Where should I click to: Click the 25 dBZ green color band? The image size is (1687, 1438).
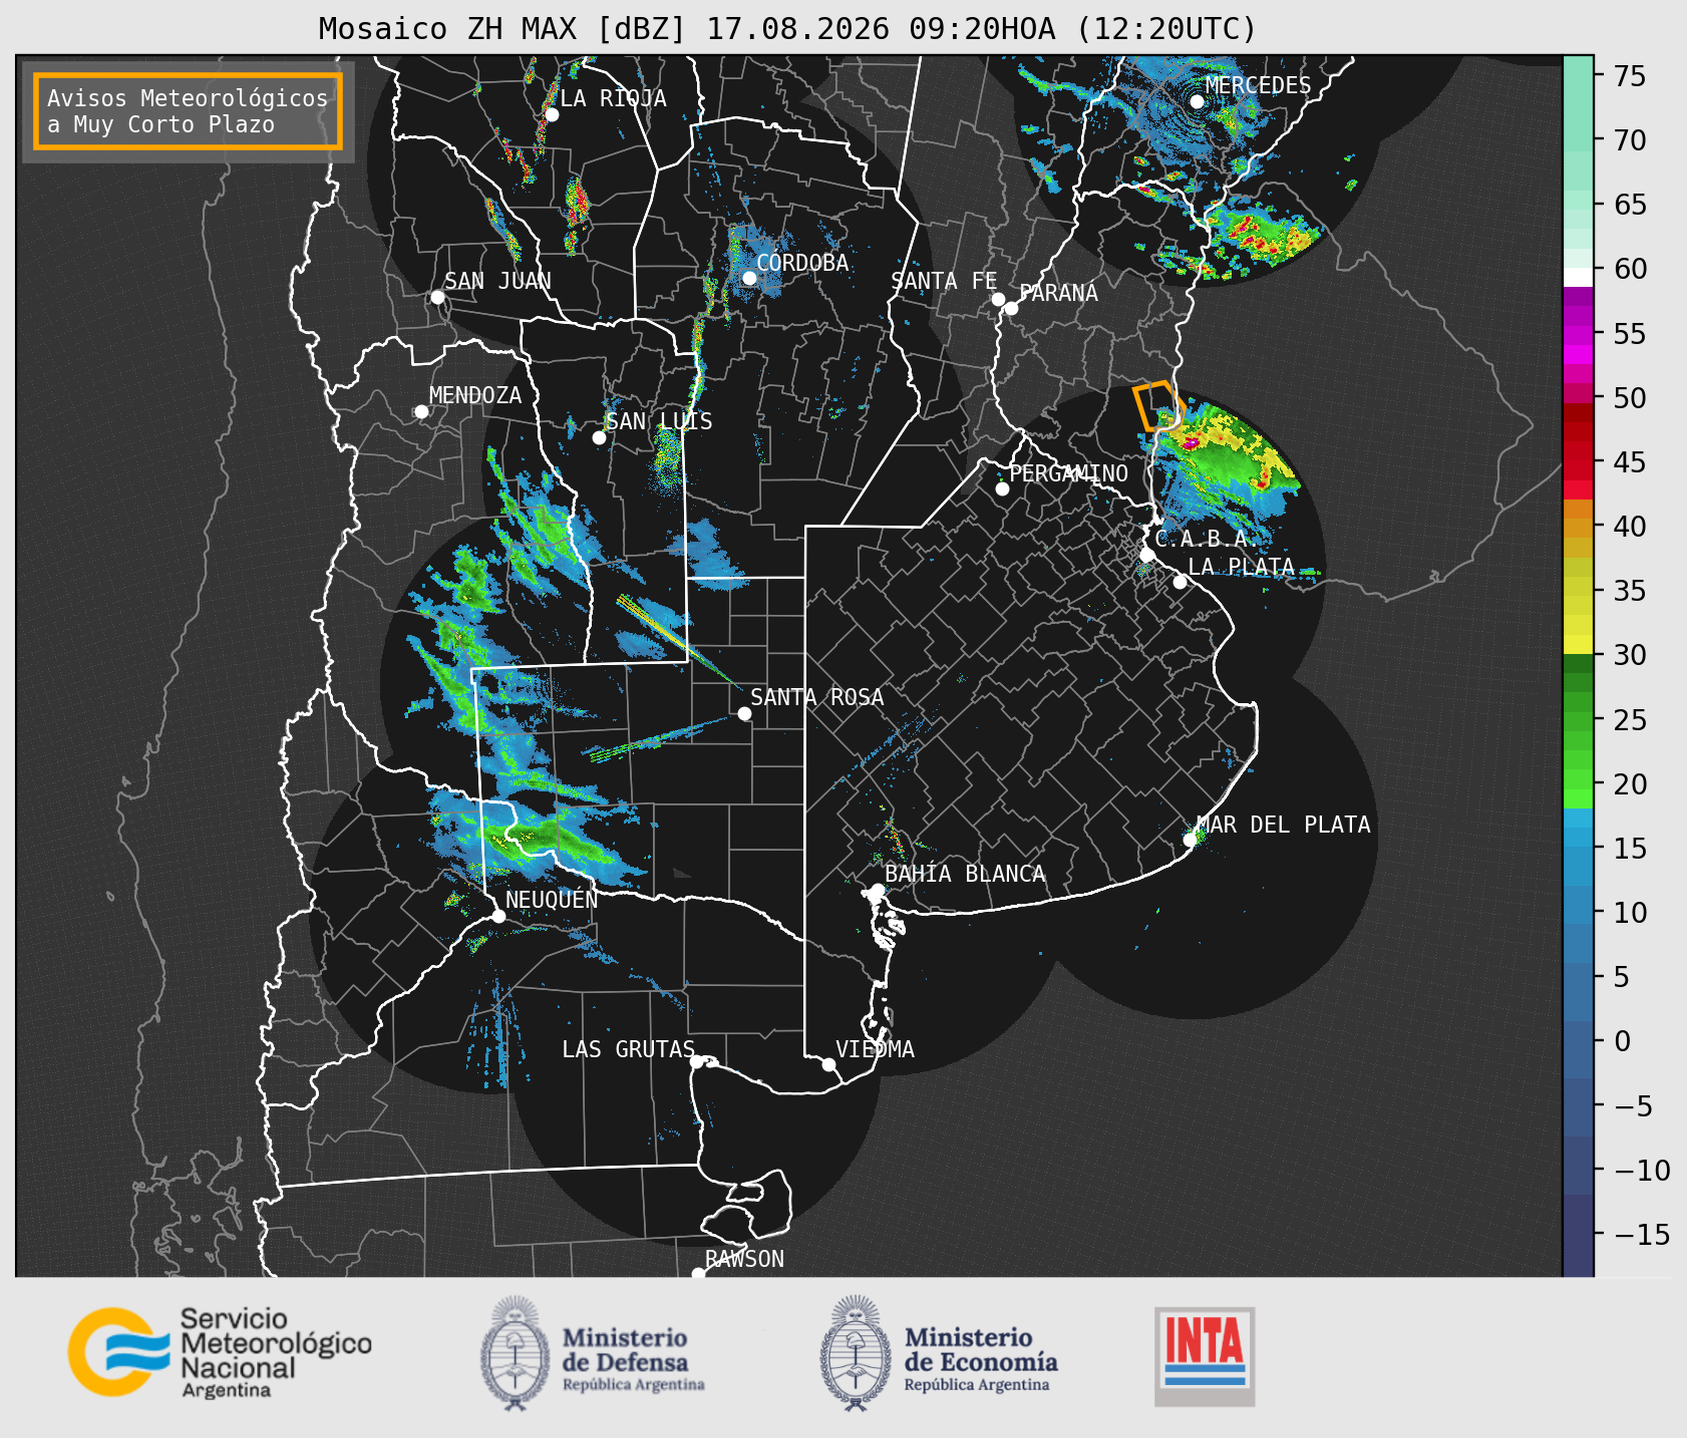1578,720
